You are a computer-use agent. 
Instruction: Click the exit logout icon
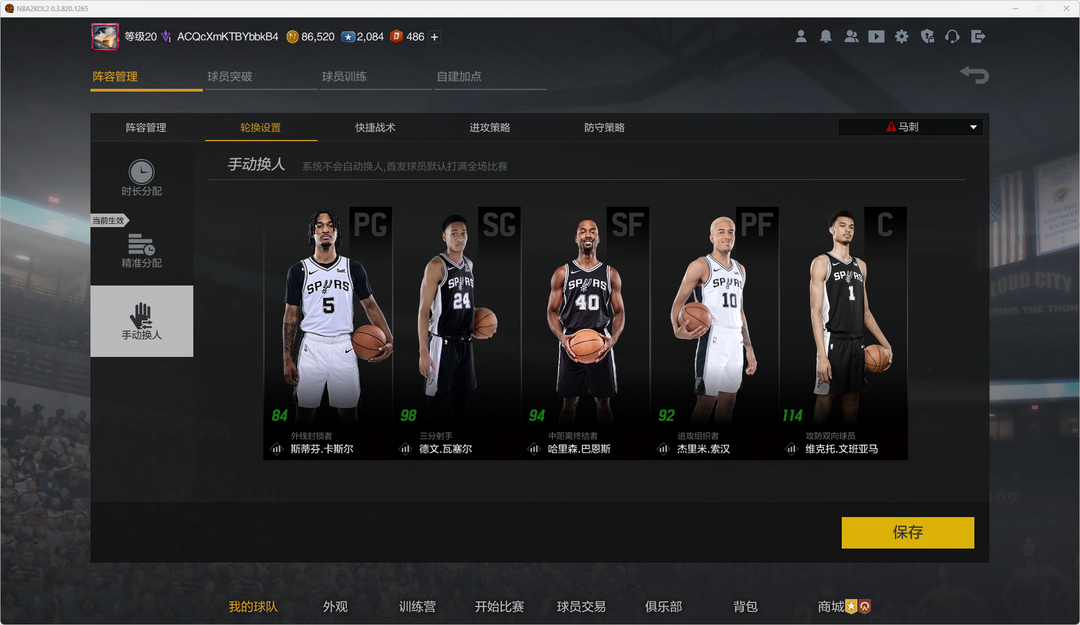pyautogui.click(x=978, y=37)
